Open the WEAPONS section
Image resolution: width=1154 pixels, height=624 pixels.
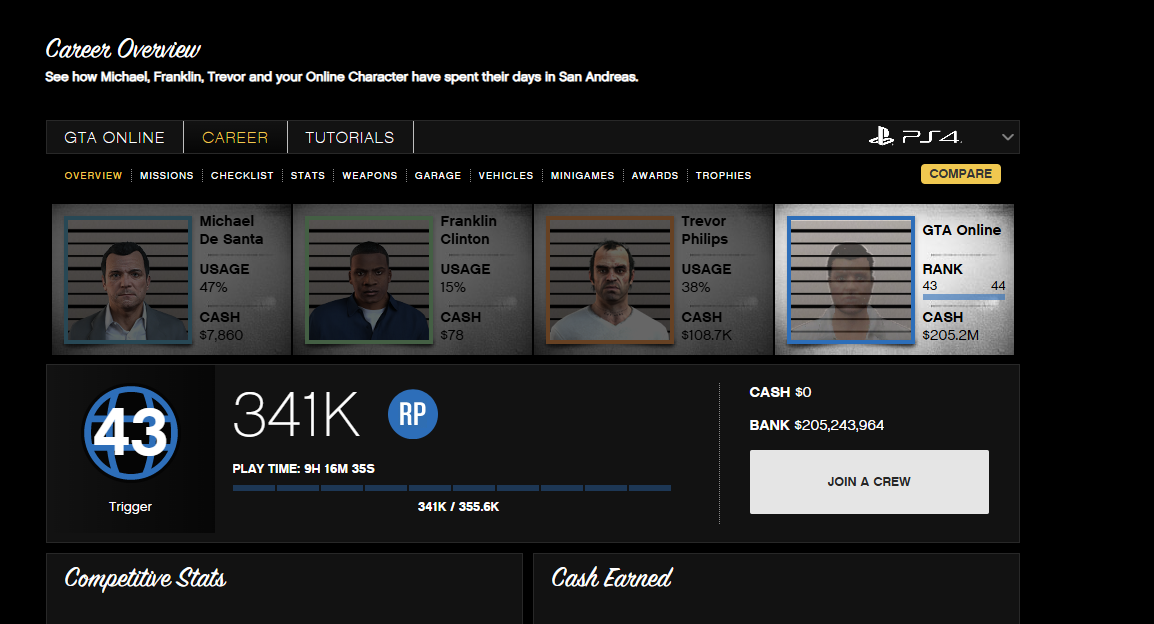pos(369,175)
